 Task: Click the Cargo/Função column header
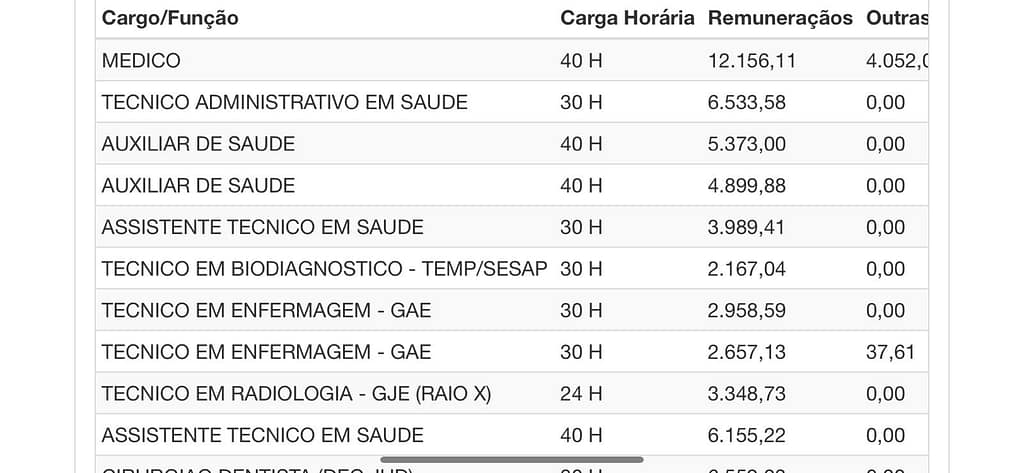tap(170, 18)
